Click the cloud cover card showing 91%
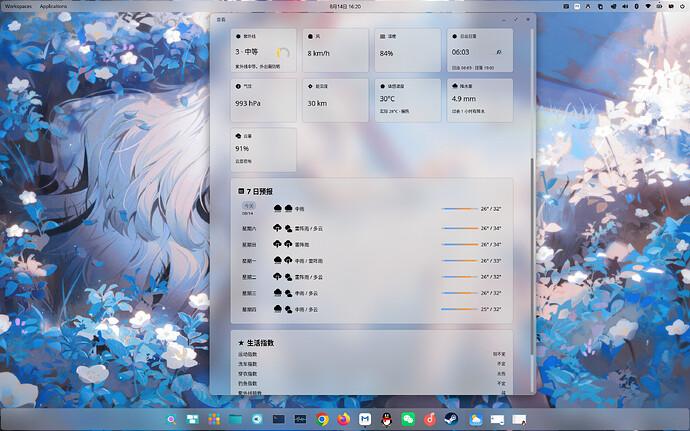This screenshot has height=431, width=690. click(263, 150)
